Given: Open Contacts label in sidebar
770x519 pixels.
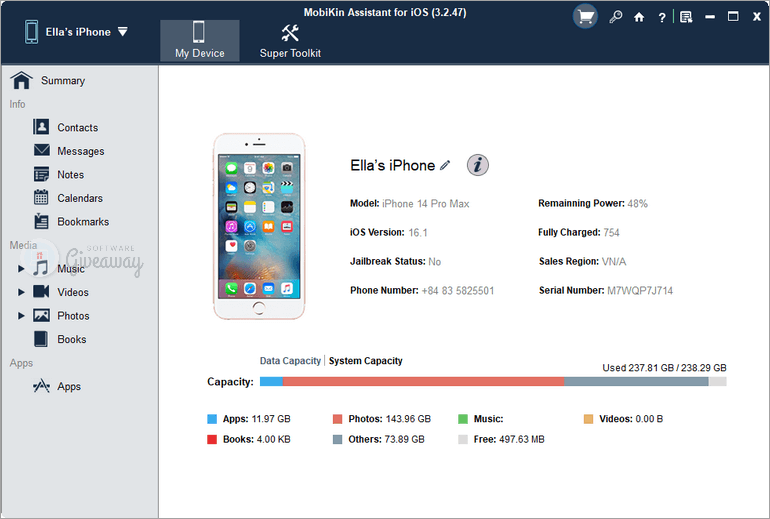Looking at the screenshot, I should (x=78, y=128).
